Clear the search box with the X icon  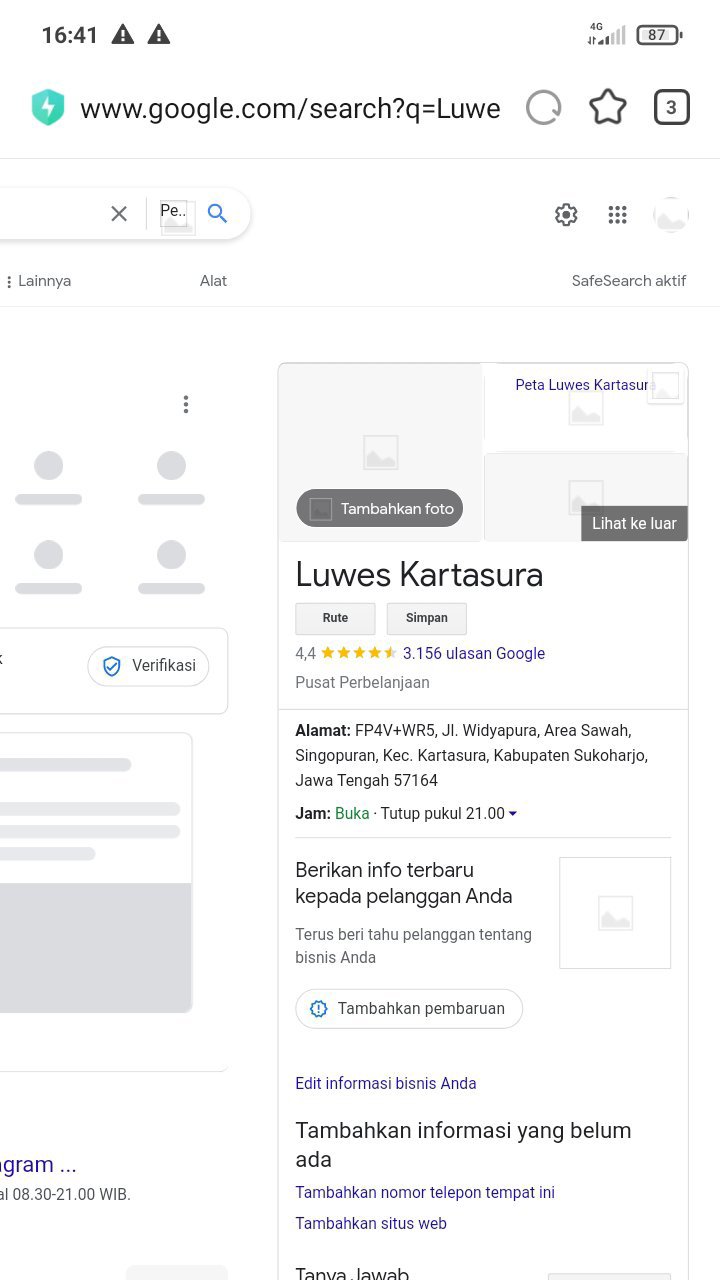119,213
